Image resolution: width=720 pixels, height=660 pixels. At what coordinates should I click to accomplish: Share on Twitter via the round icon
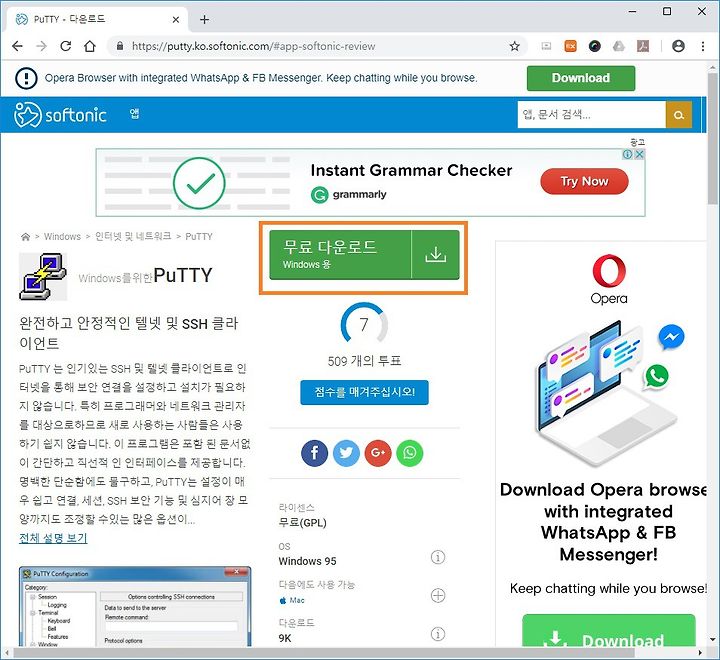click(346, 453)
